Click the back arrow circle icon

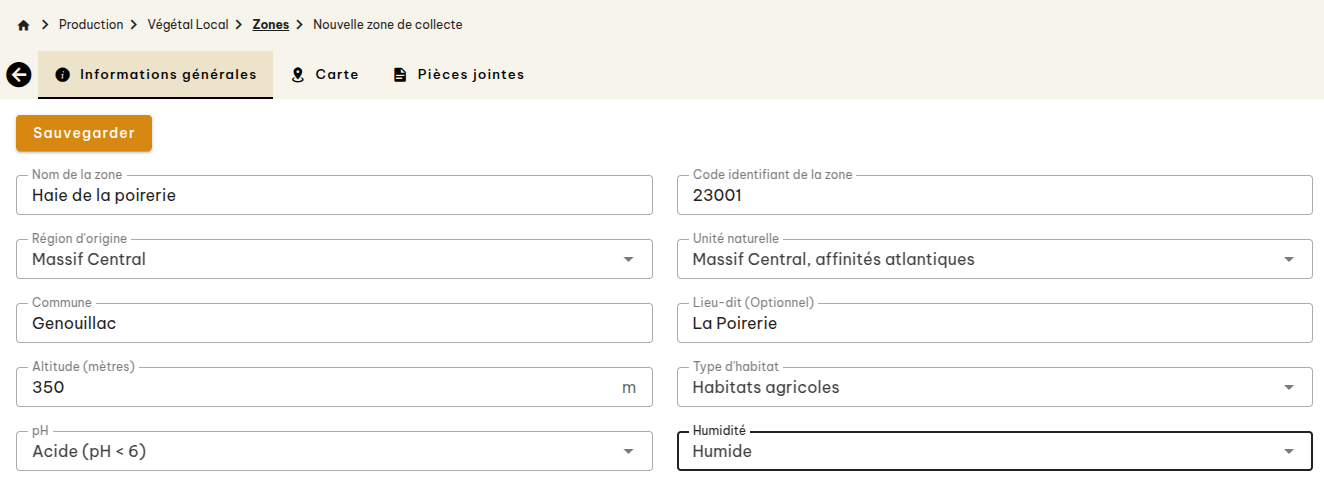tap(19, 74)
